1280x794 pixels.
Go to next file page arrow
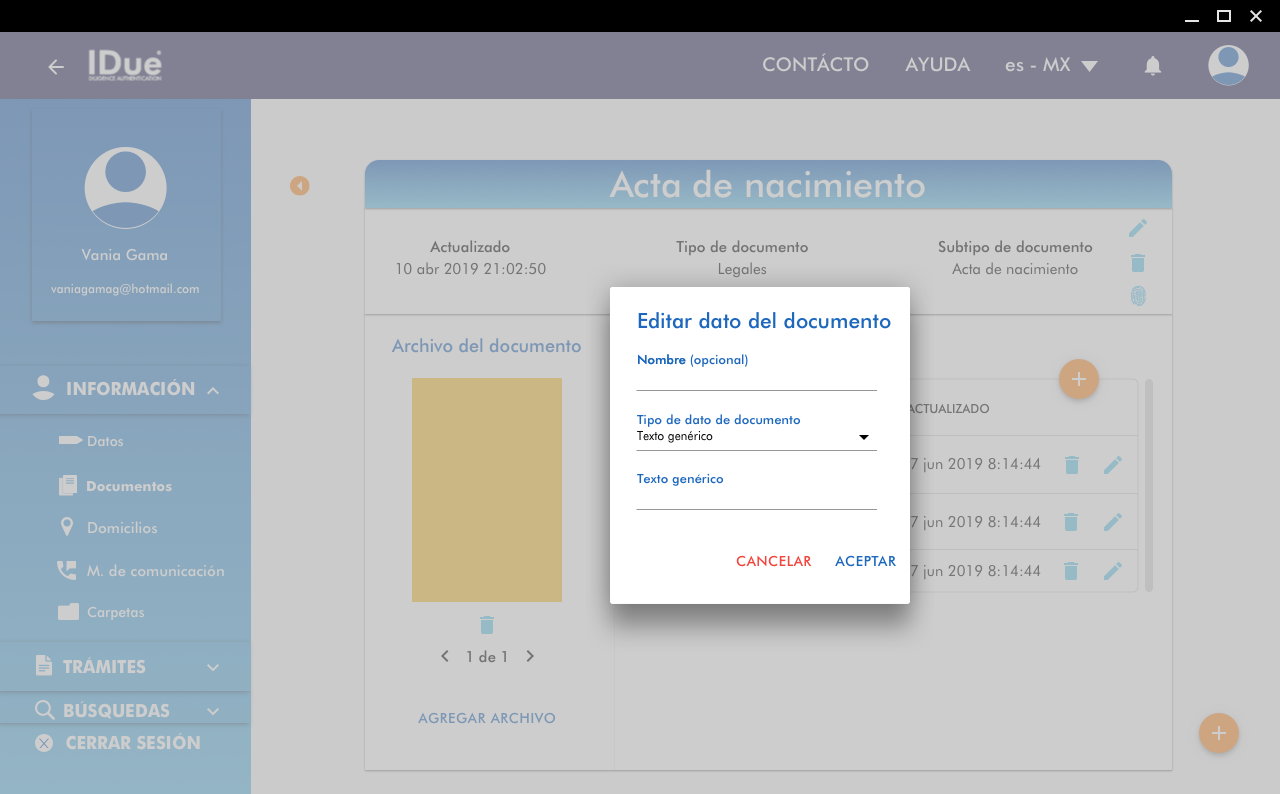pyautogui.click(x=530, y=657)
